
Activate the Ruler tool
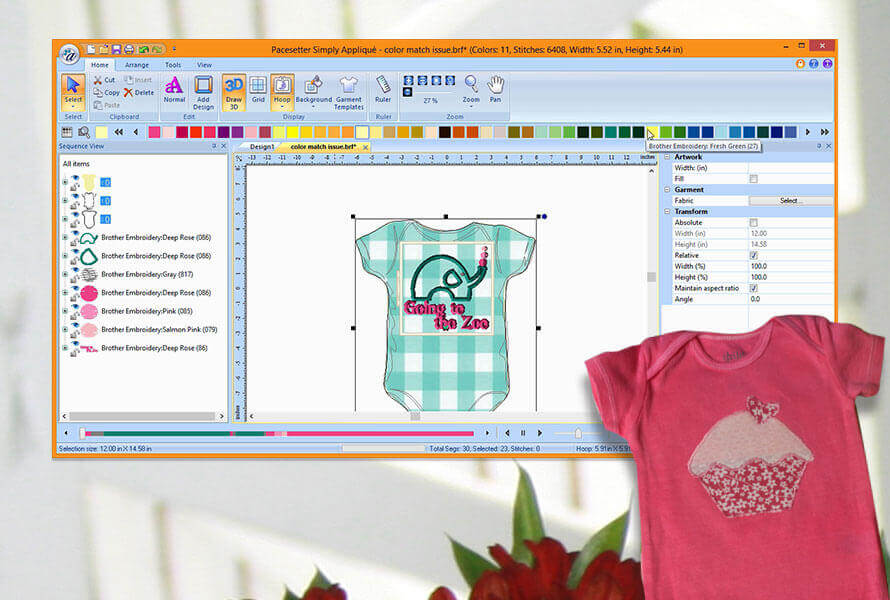[x=383, y=90]
